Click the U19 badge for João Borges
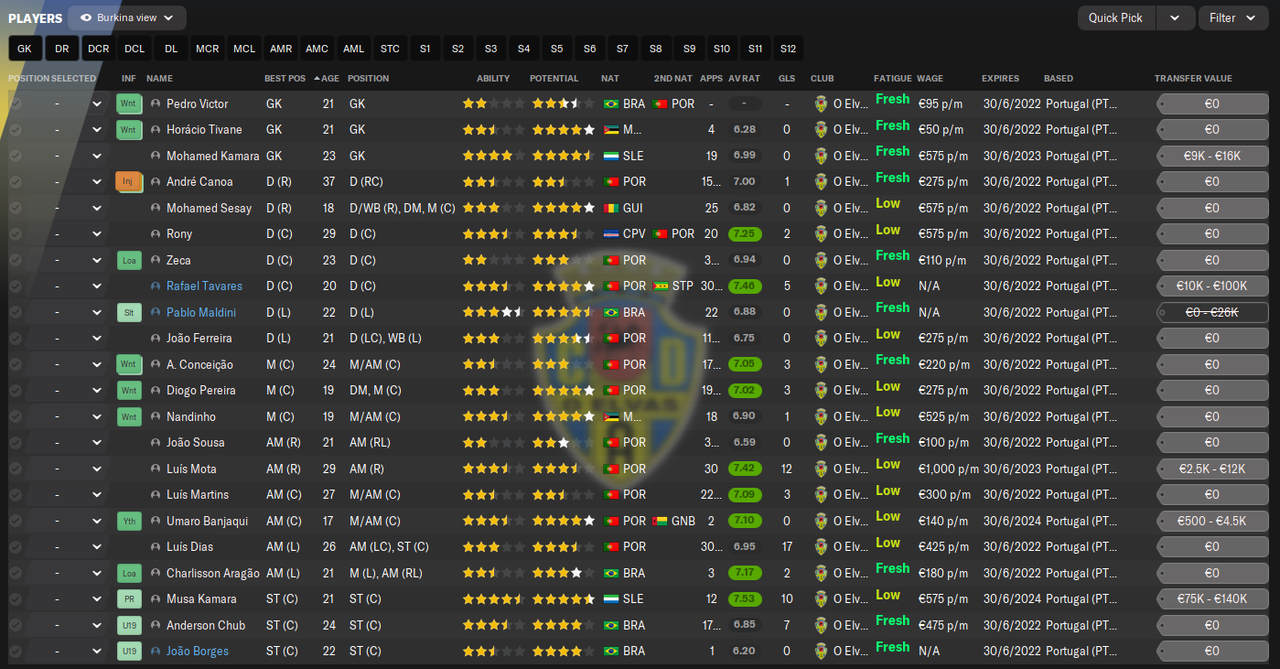 [x=130, y=651]
